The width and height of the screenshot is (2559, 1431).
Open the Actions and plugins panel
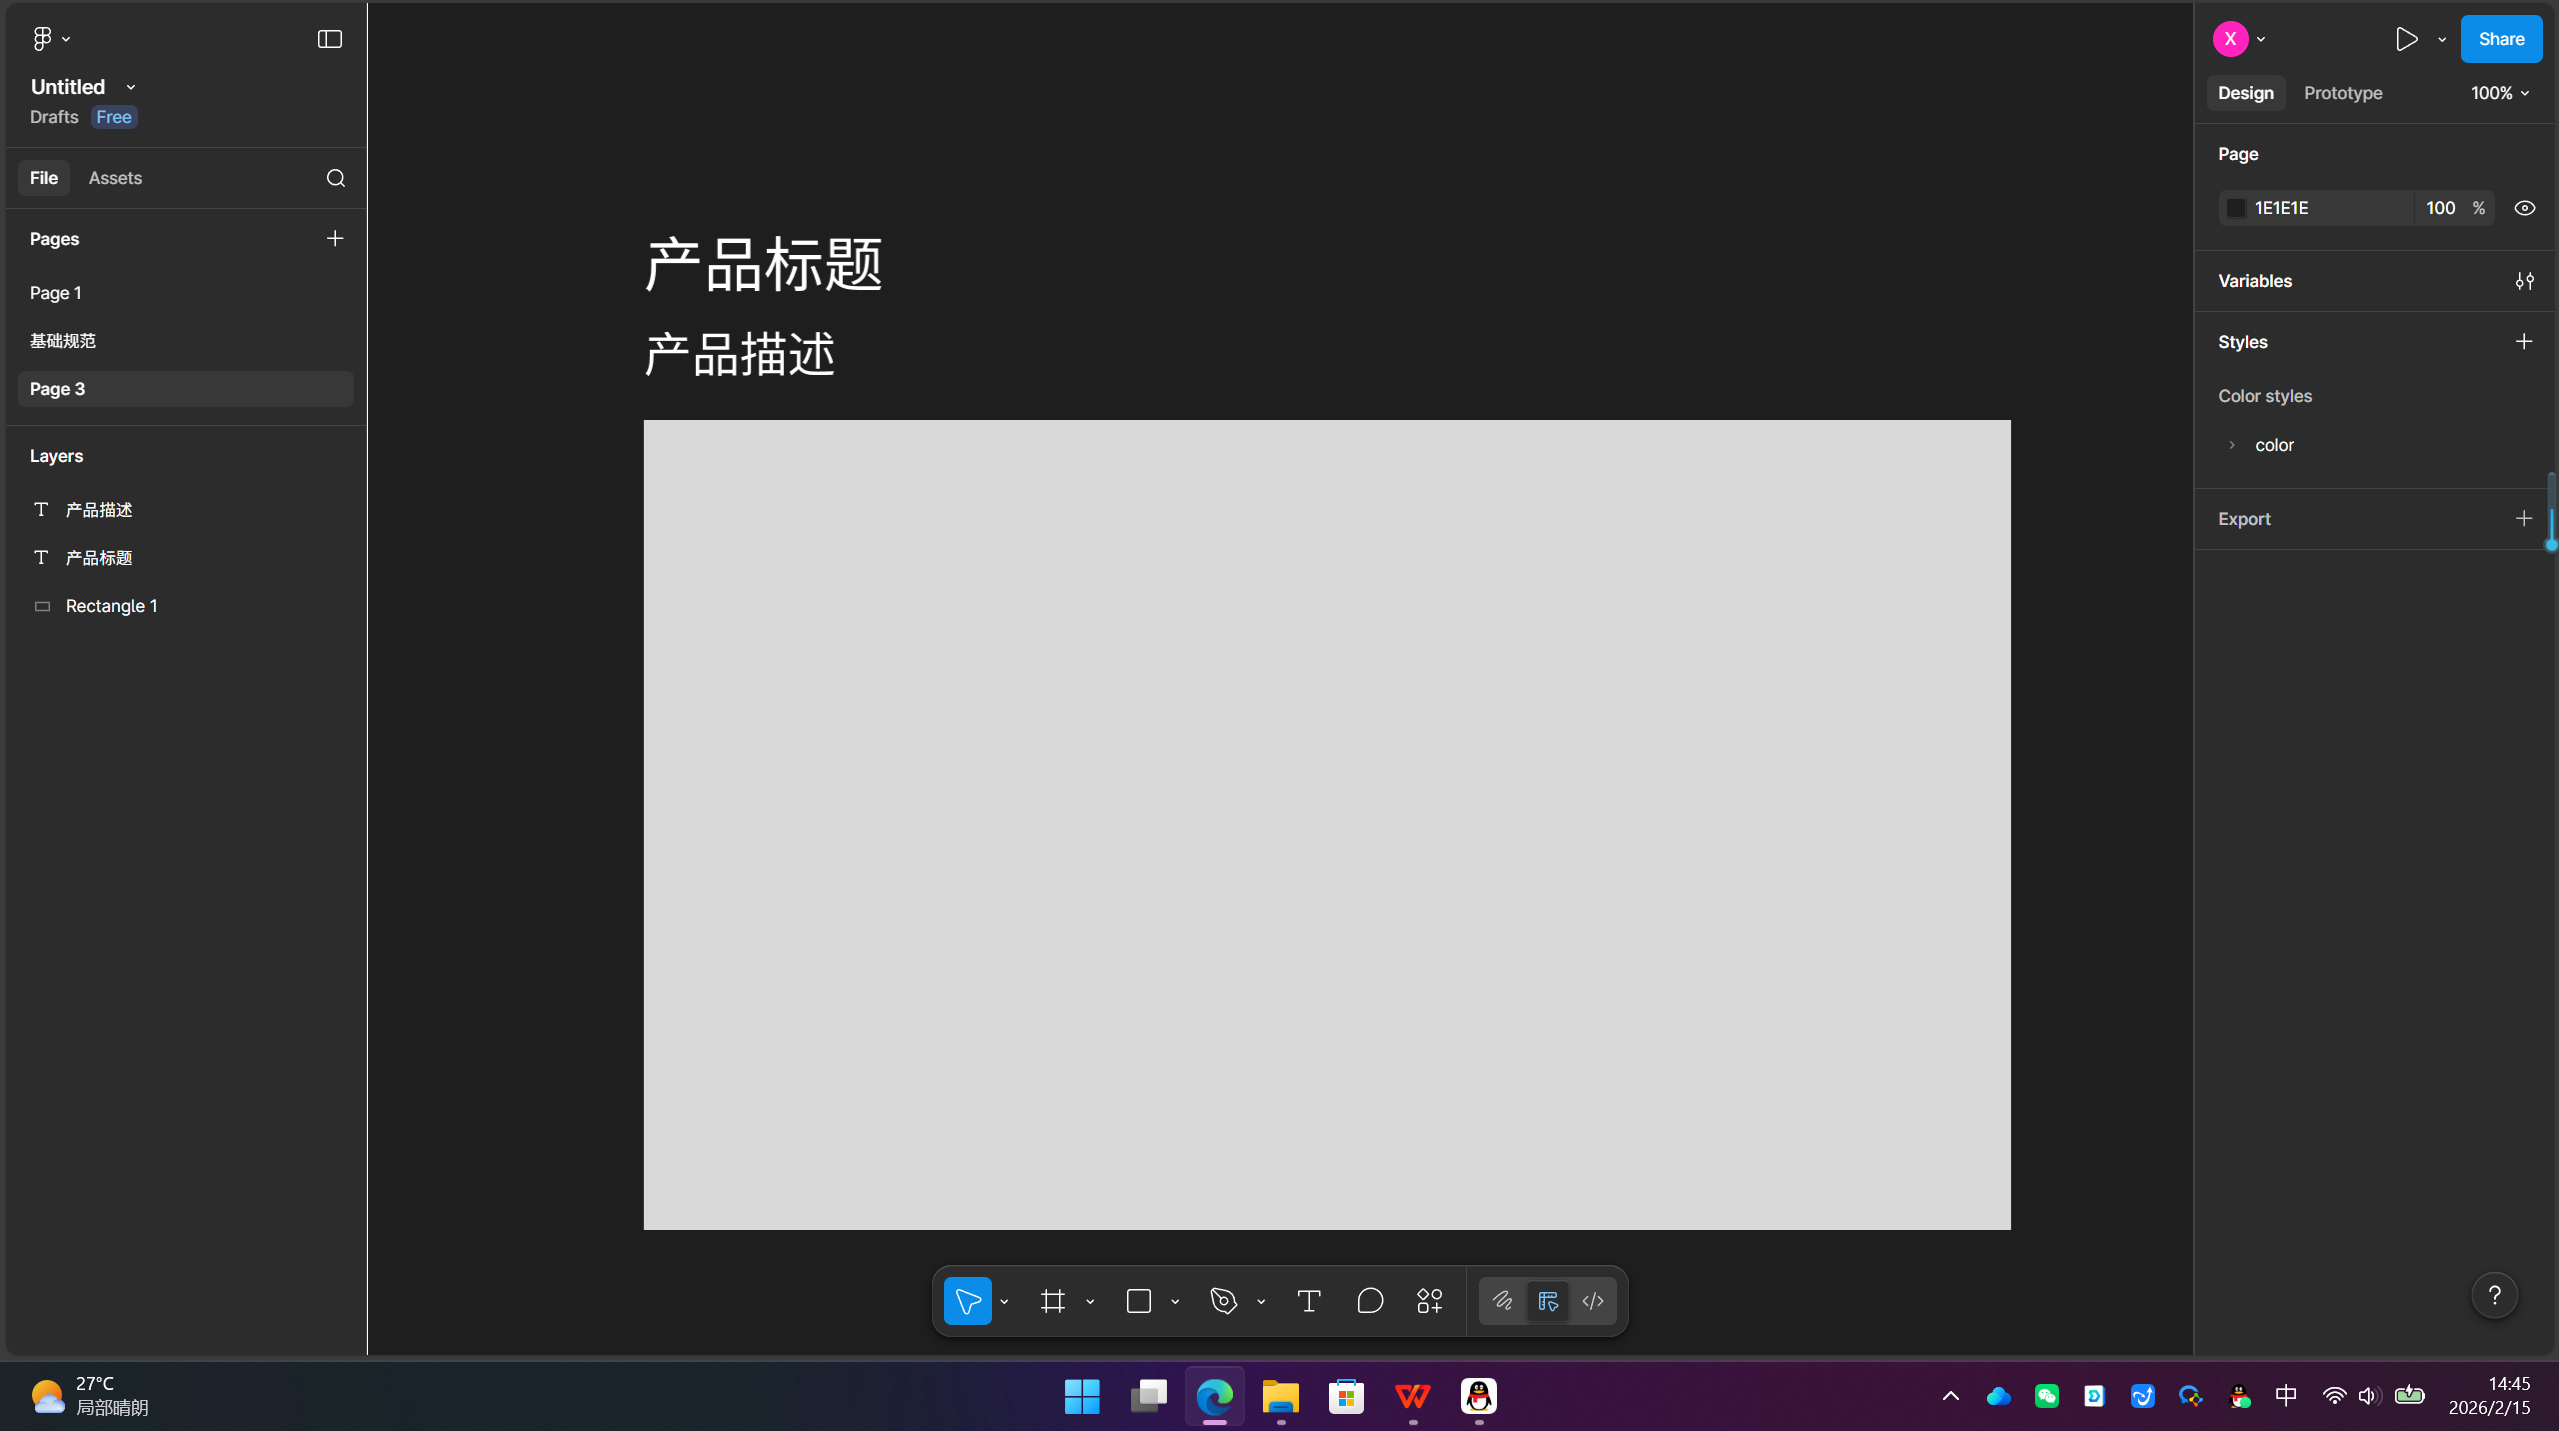point(1428,1301)
